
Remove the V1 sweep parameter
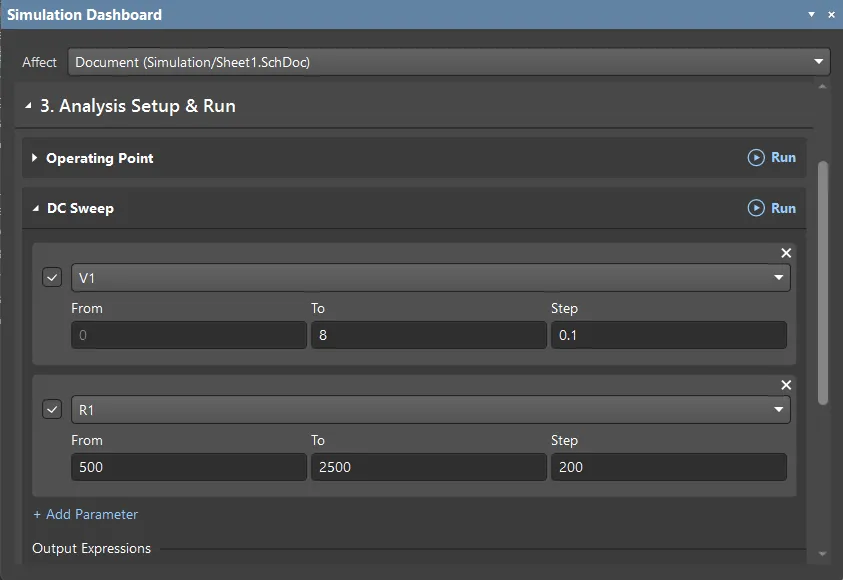click(x=786, y=253)
